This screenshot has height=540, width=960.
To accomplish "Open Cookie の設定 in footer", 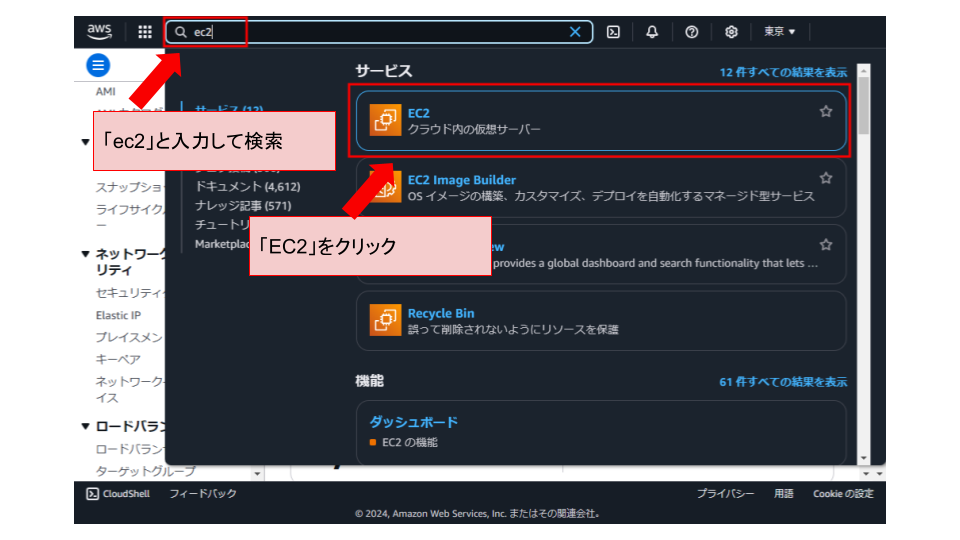I will click(843, 493).
